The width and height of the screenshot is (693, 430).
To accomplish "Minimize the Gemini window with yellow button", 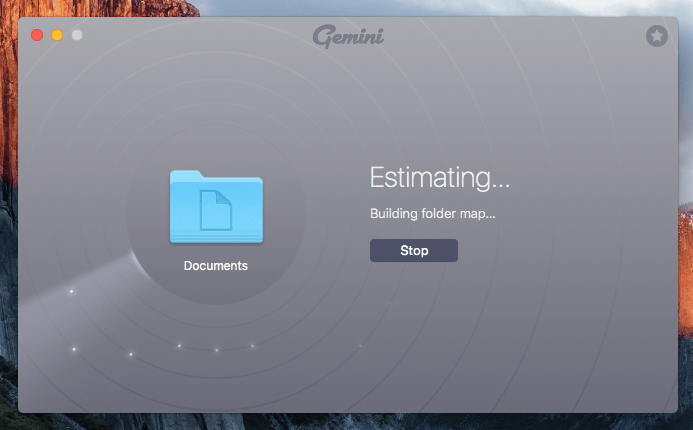I will (x=57, y=35).
